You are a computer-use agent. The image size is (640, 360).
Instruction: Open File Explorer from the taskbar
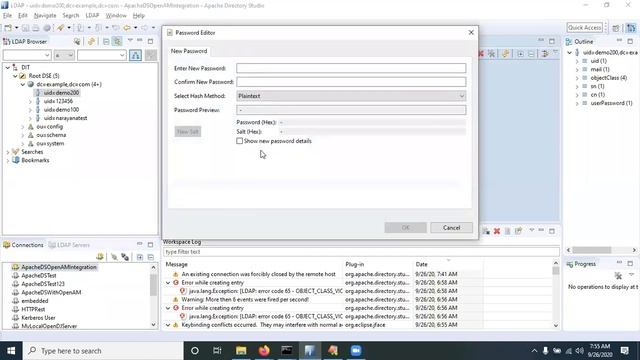point(241,350)
